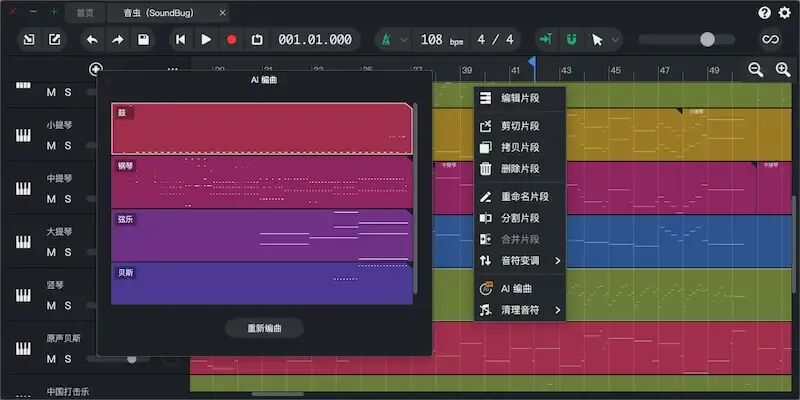Viewport: 800px width, 400px height.
Task: Click the piano icon of 中提琴 track
Action: pos(23,189)
